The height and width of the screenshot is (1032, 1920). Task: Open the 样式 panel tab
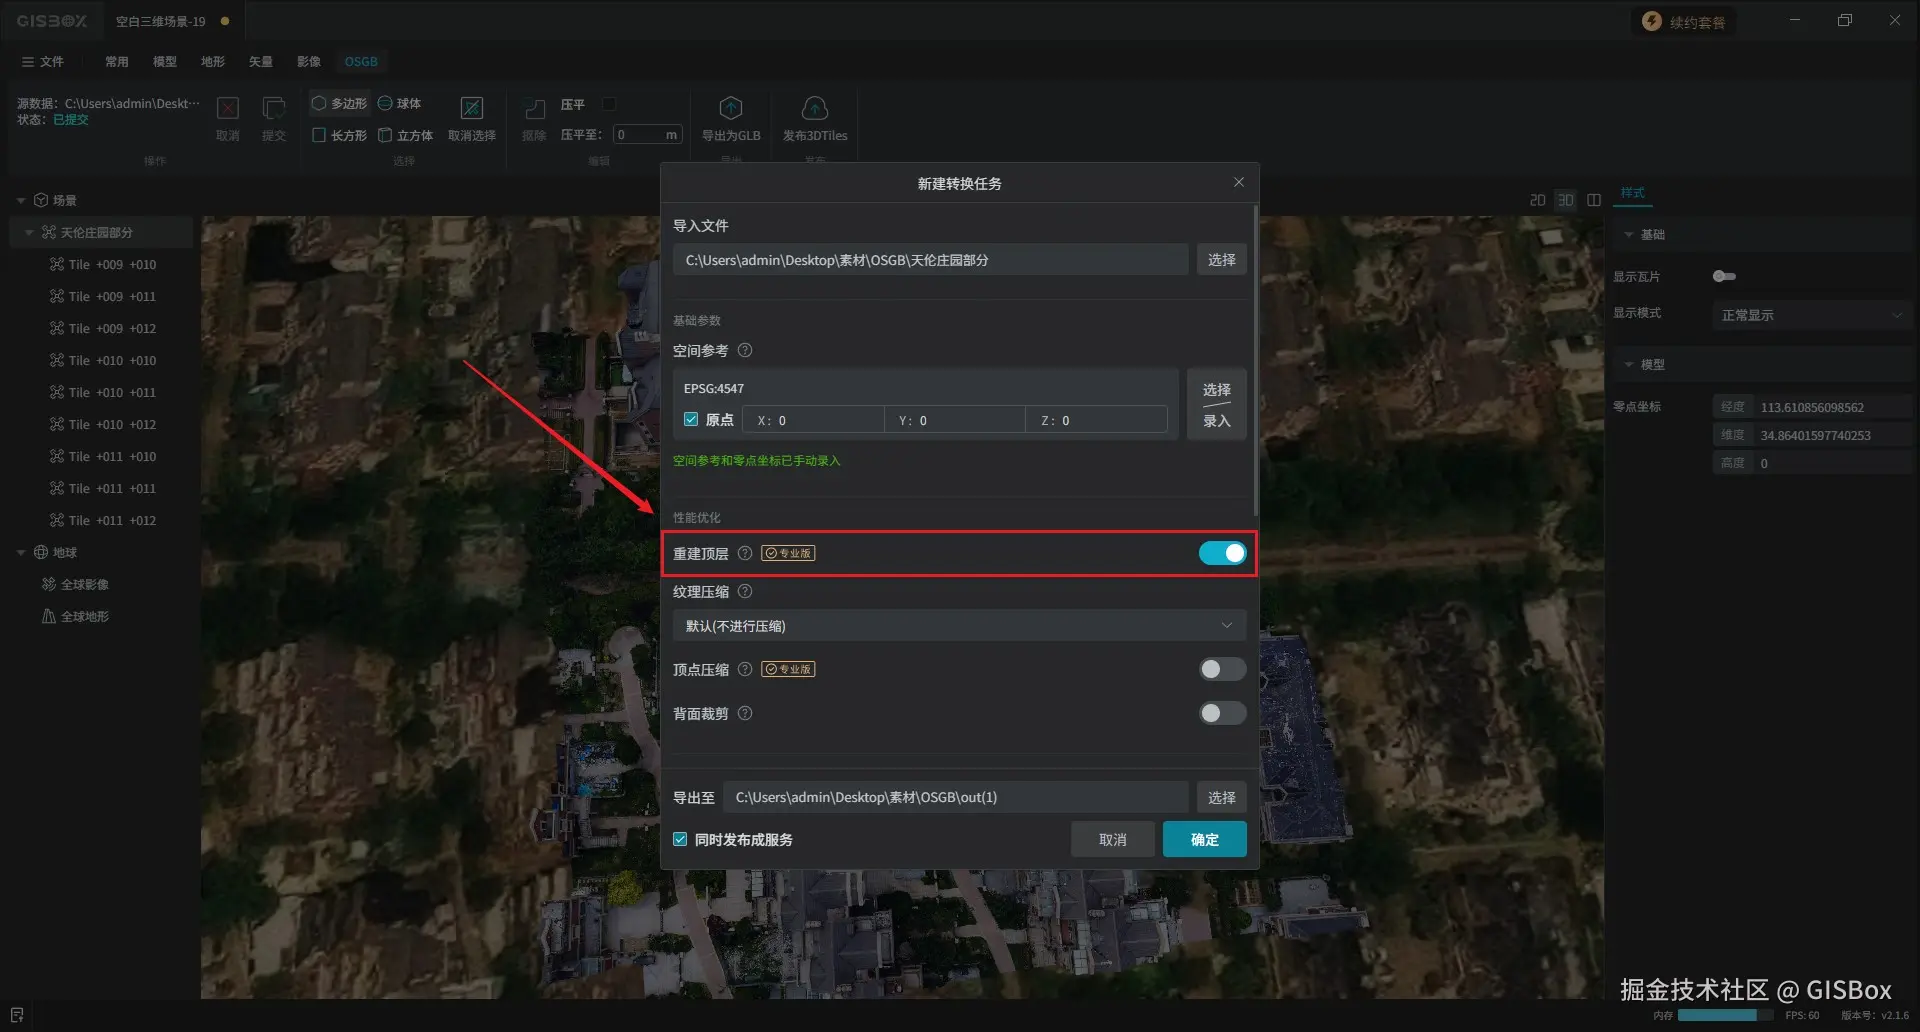pos(1633,193)
